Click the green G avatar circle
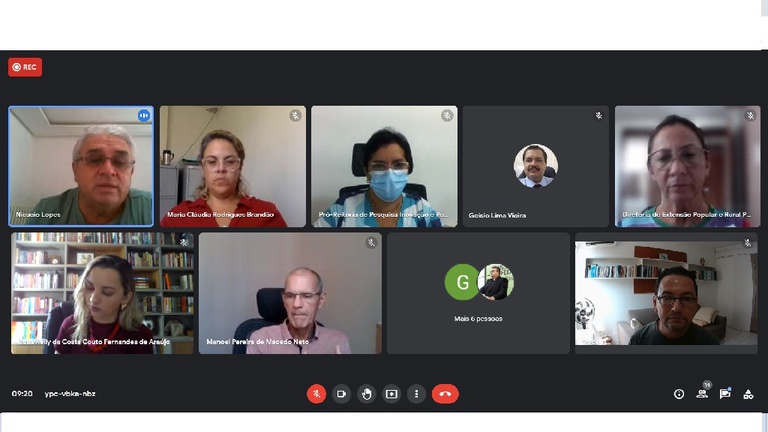 (462, 282)
